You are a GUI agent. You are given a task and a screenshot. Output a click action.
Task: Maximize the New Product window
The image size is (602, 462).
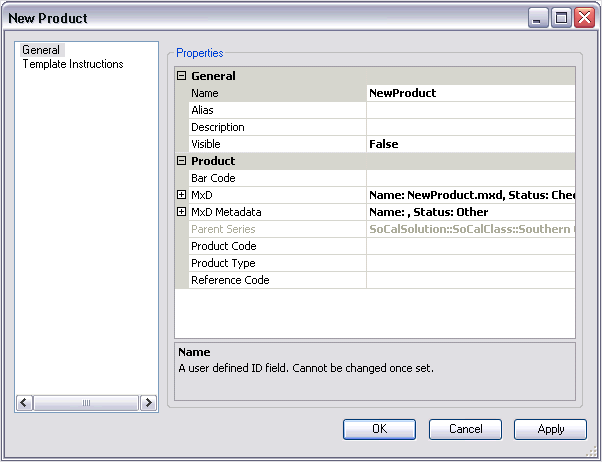pos(561,18)
